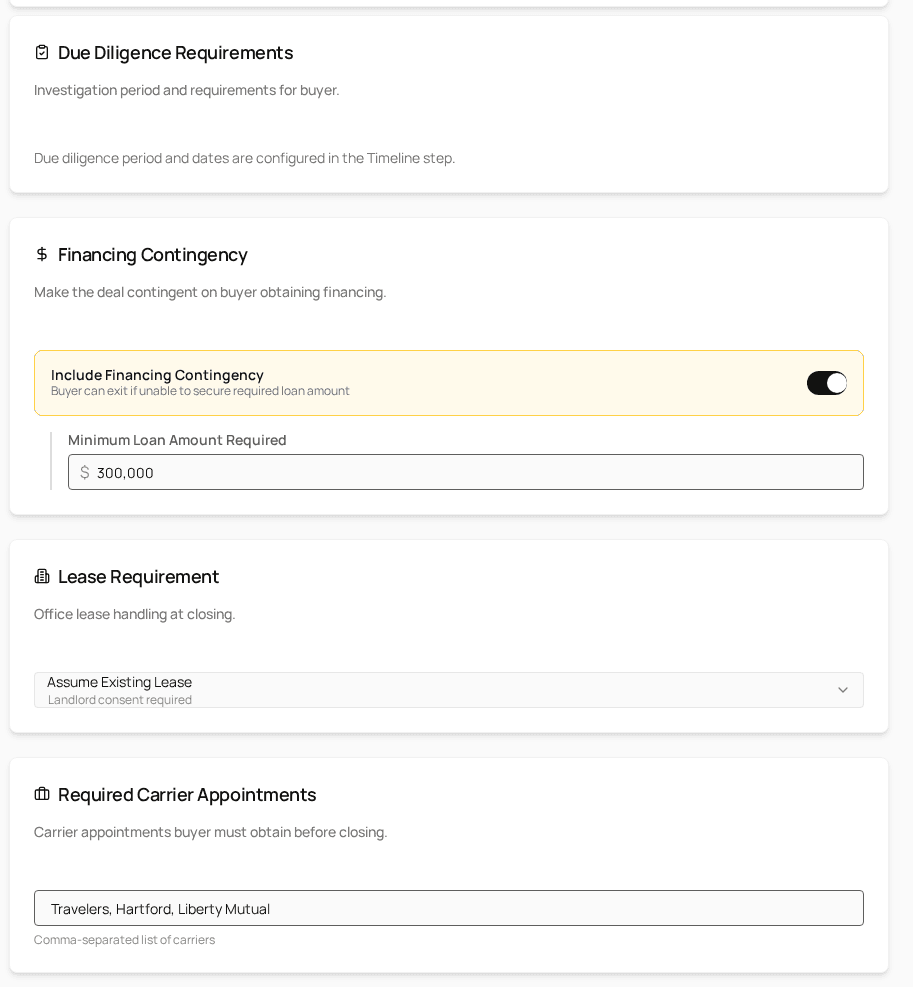Click the building icon beside Lease Requirement

pos(42,576)
